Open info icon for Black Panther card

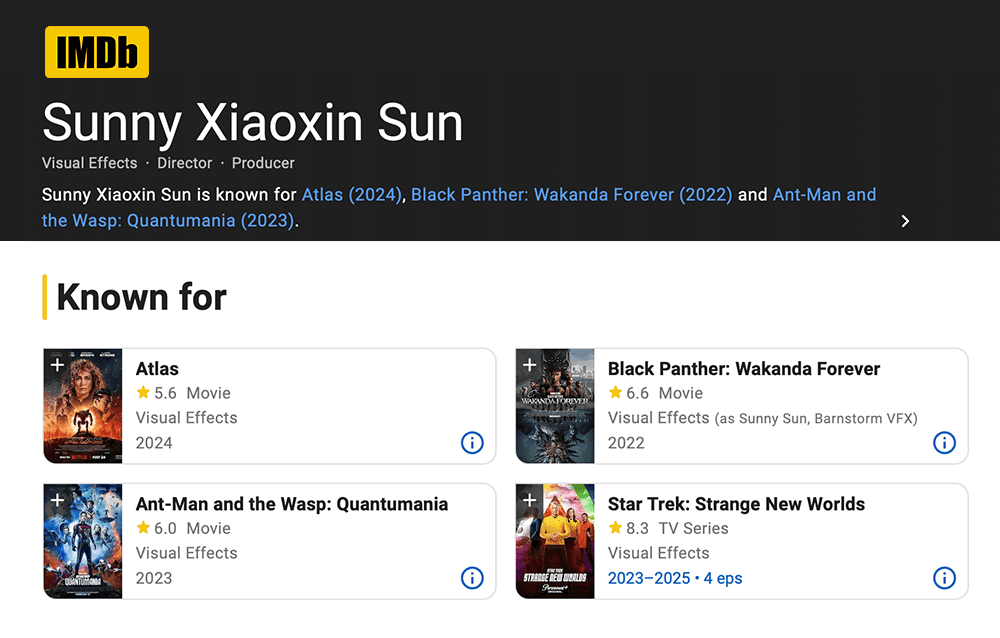(x=944, y=442)
